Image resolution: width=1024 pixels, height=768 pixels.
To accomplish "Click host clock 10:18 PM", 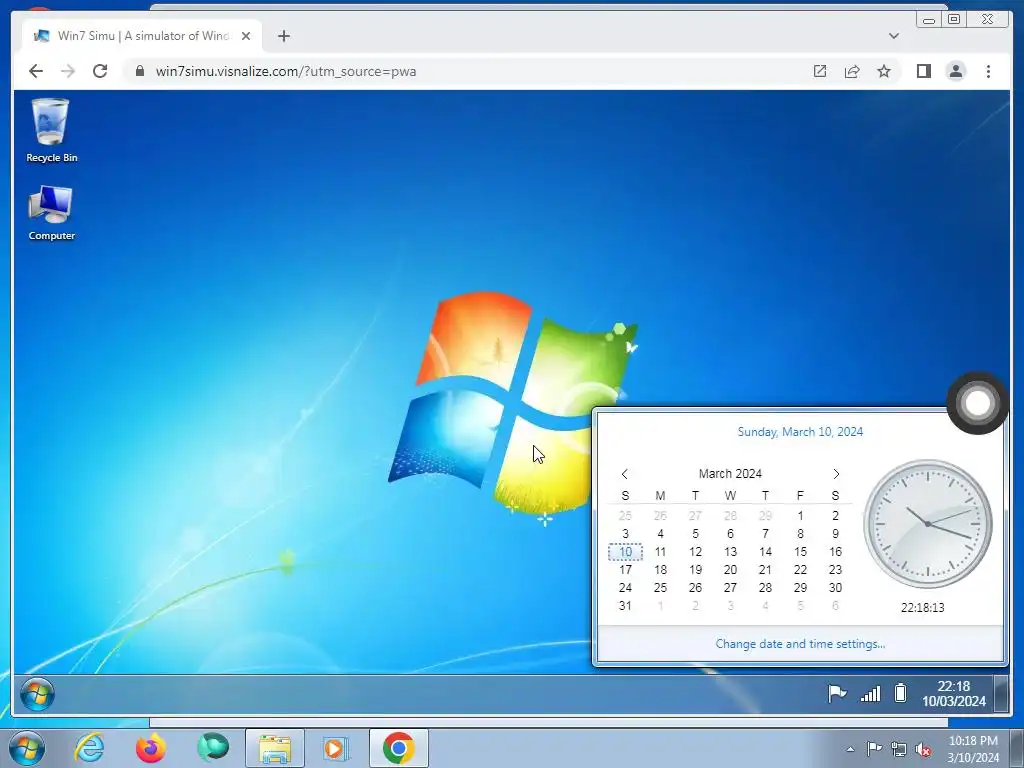I will coord(973,749).
